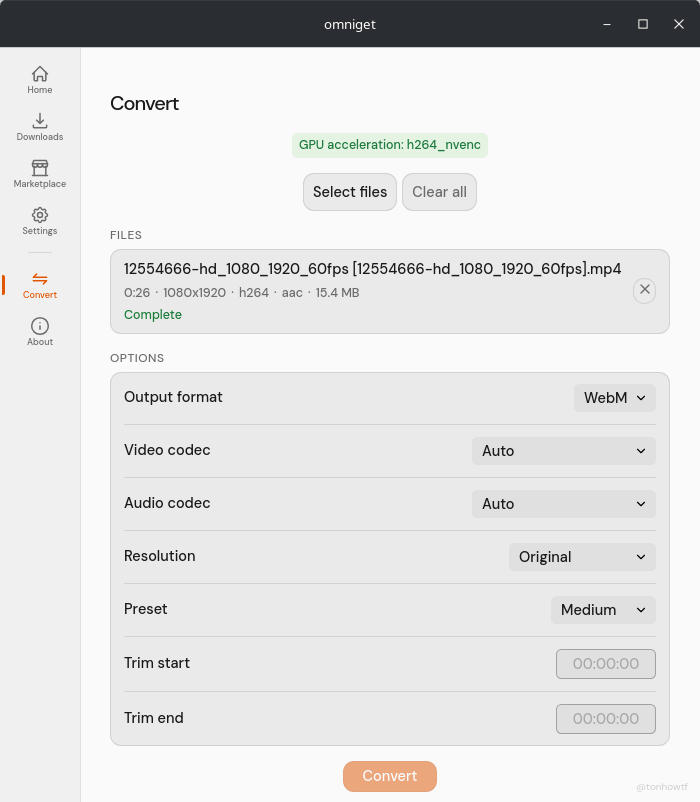Open the Preset Medium dropdown
Image resolution: width=700 pixels, height=802 pixels.
click(603, 610)
